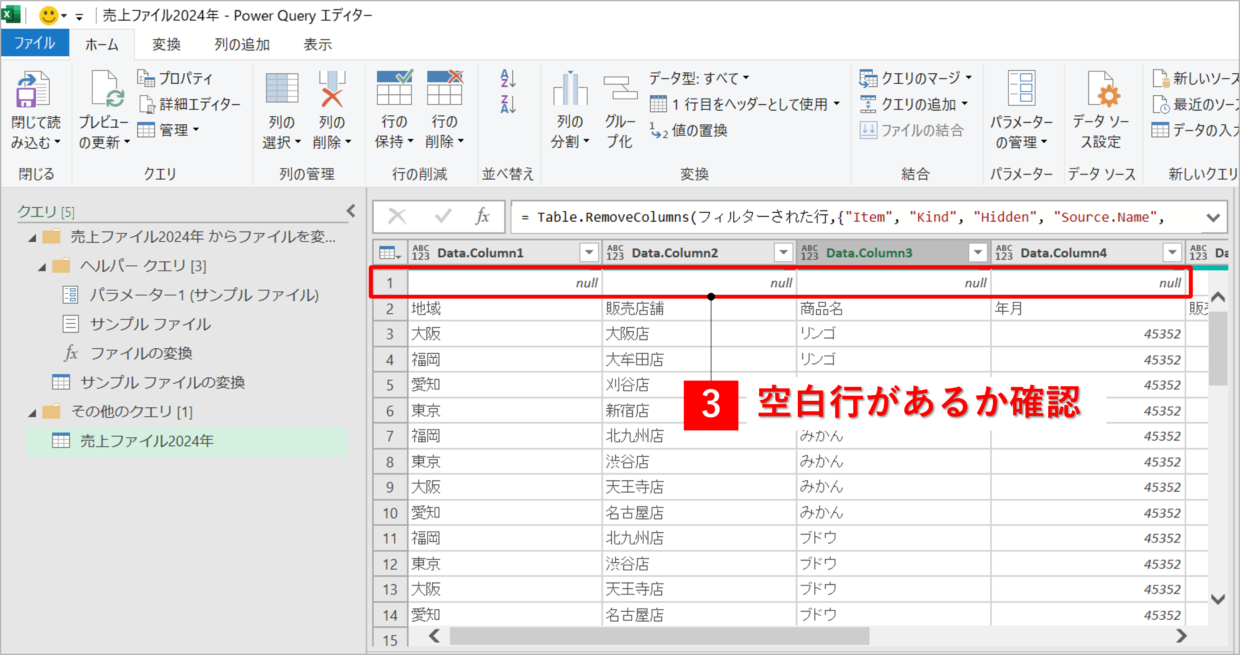Launch the 詳細エディター (Advanced Editor)
Viewport: 1240px width, 655px height.
tap(189, 104)
